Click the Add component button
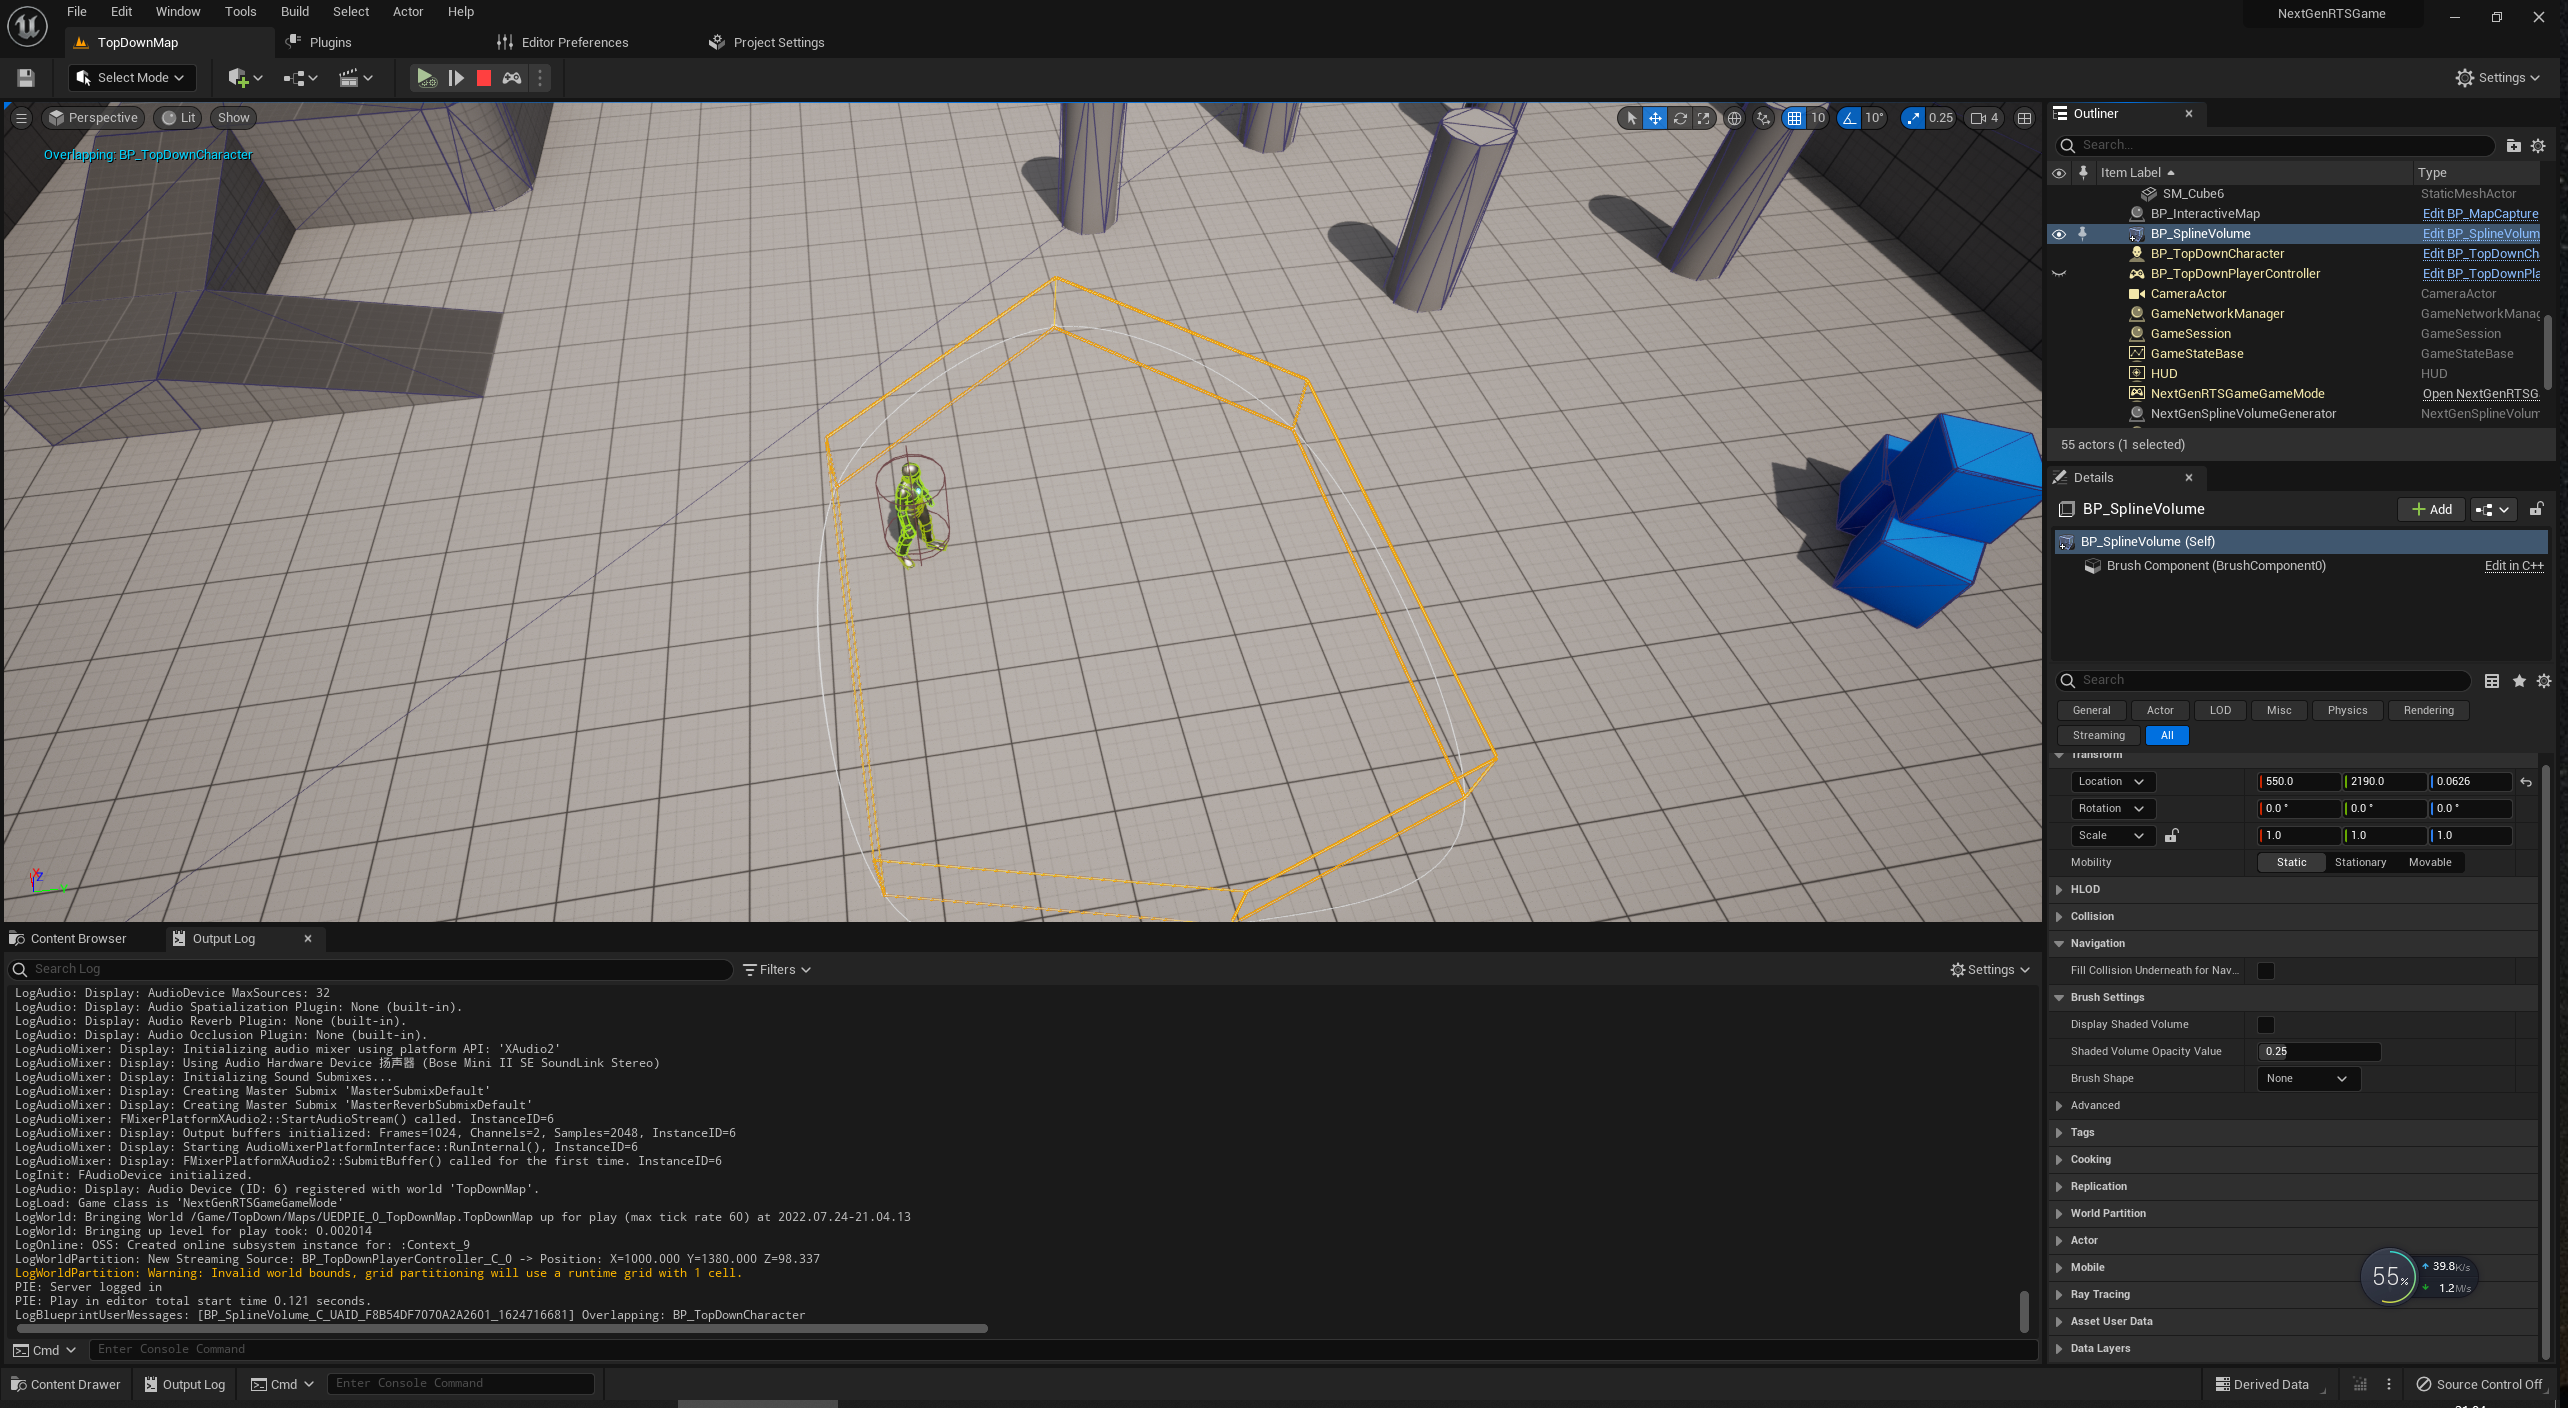2568x1408 pixels. 2431,510
